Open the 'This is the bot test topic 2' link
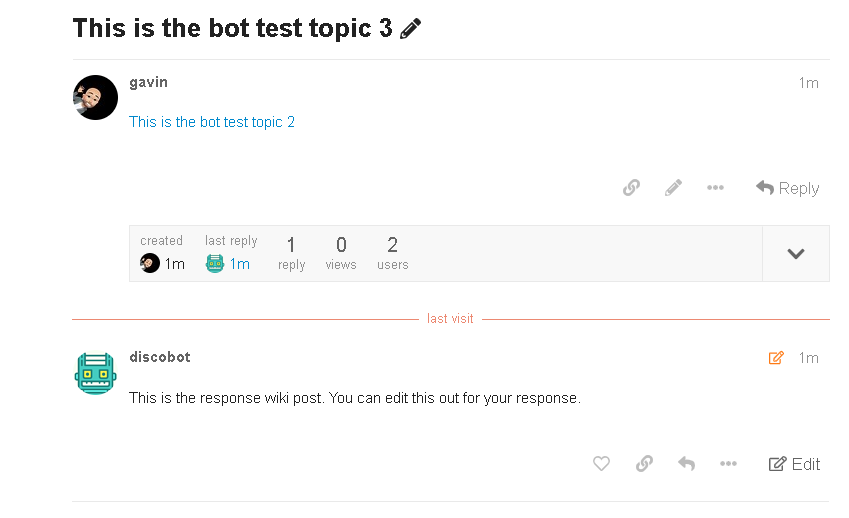849x518 pixels. click(212, 122)
